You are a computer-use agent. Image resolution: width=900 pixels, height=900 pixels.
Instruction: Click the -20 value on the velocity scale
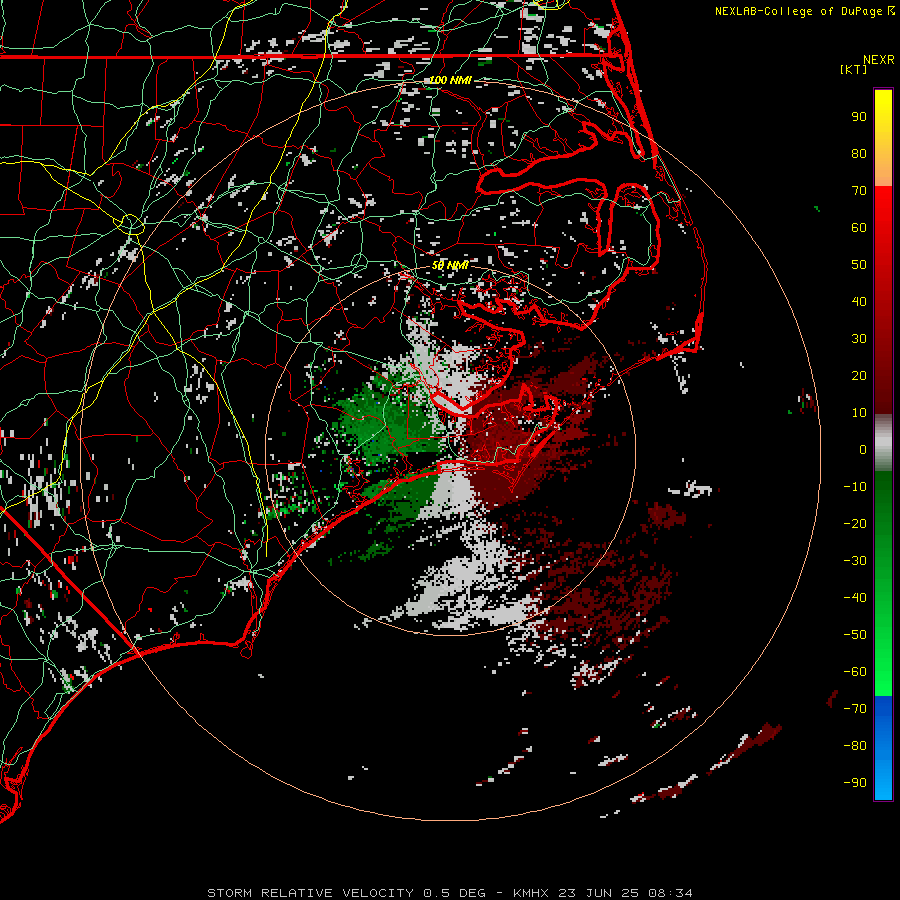(855, 524)
